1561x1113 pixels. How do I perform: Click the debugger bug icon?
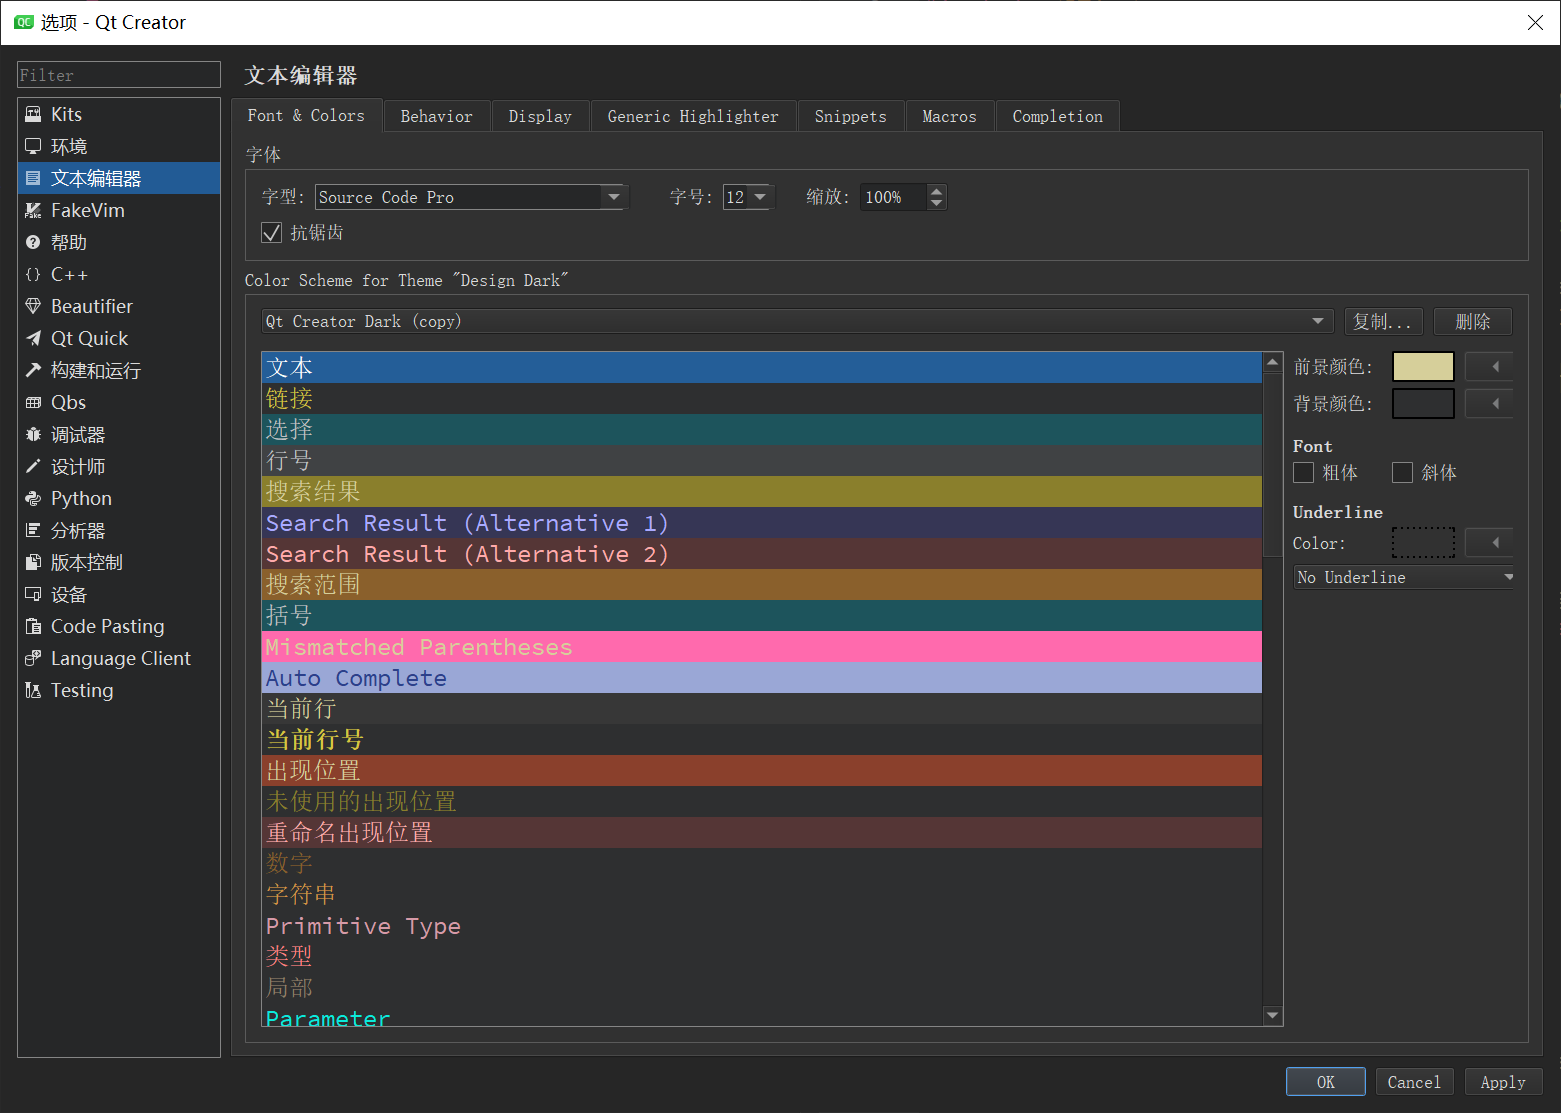pos(33,434)
